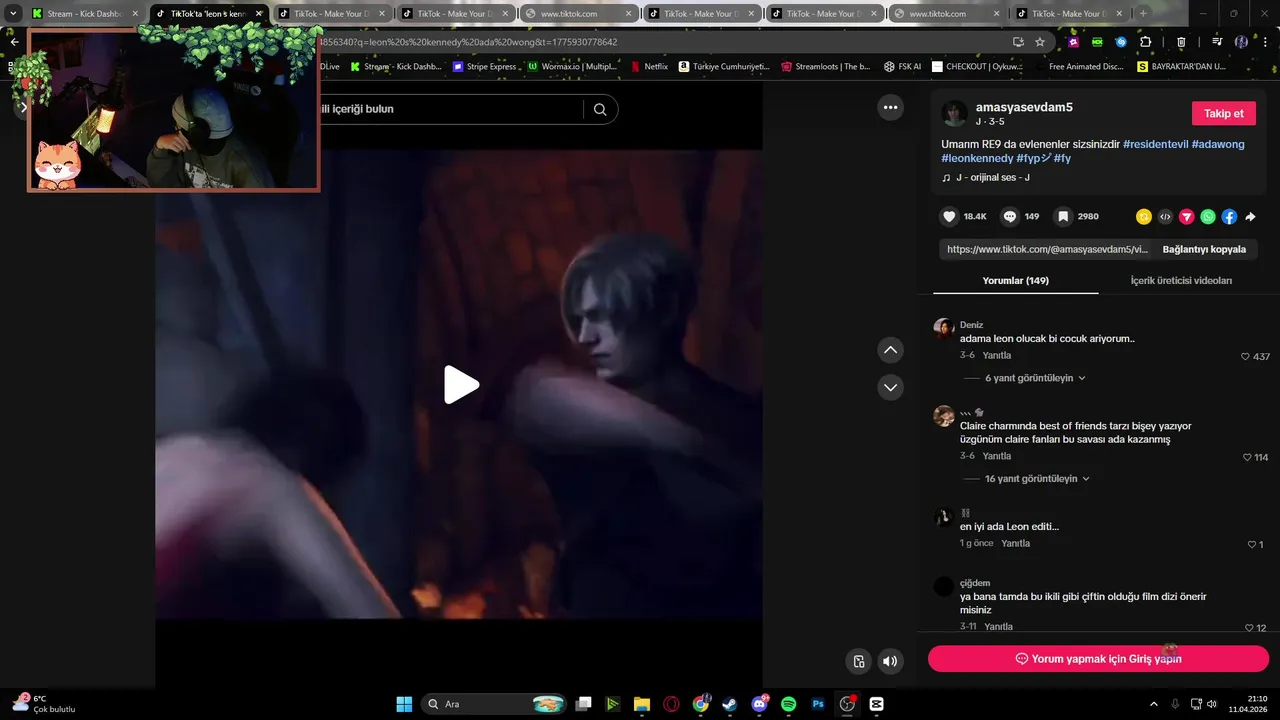Viewport: 1280px width, 720px height.
Task: Get the embed code icon
Action: (x=1165, y=216)
